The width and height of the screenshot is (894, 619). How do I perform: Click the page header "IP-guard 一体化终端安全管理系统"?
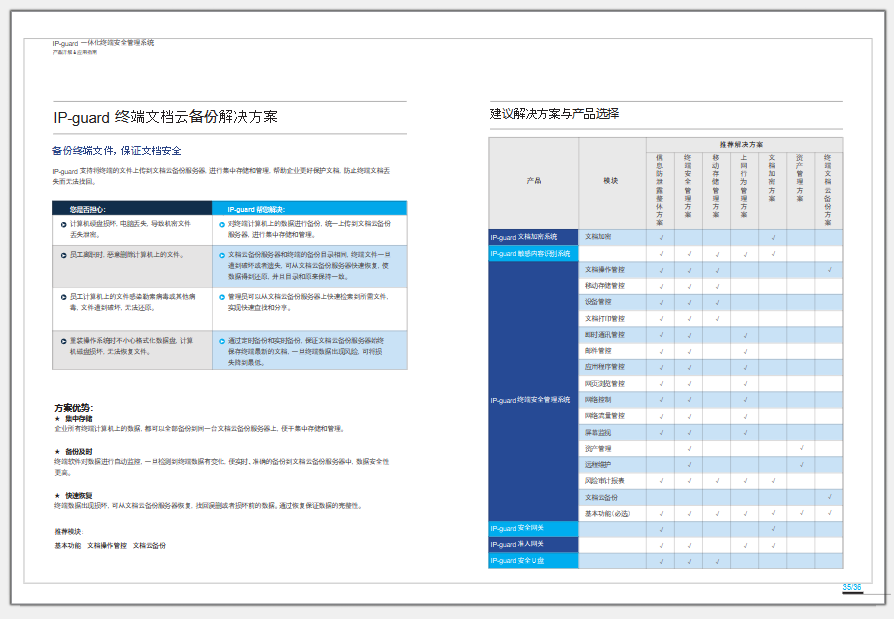pyautogui.click(x=103, y=43)
